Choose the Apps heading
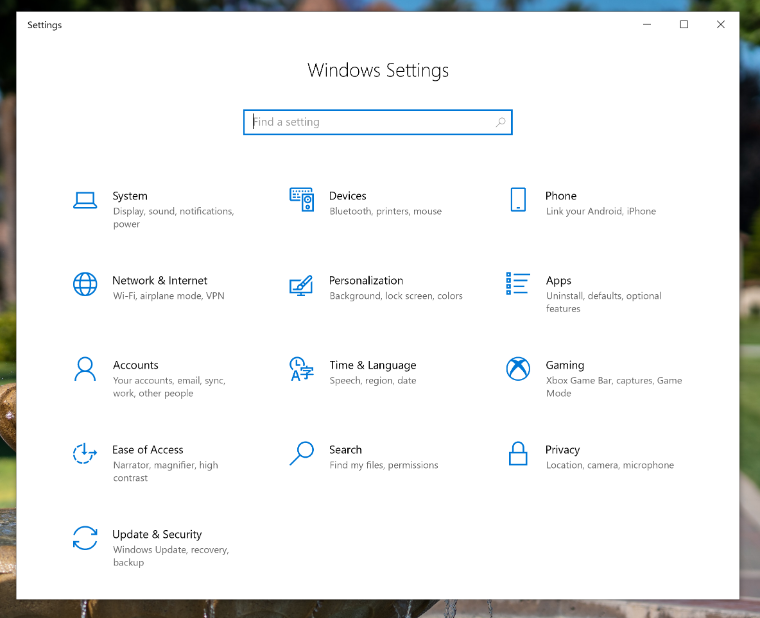The height and width of the screenshot is (618, 760). point(558,281)
